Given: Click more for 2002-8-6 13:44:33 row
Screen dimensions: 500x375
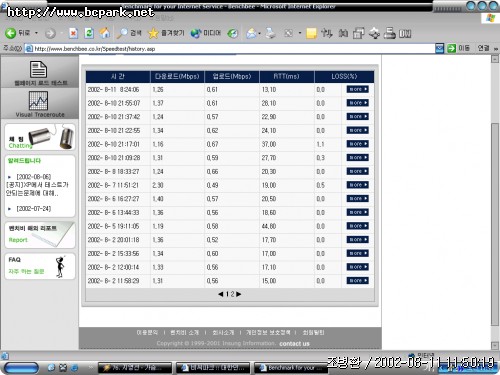Looking at the screenshot, I should pos(357,212).
